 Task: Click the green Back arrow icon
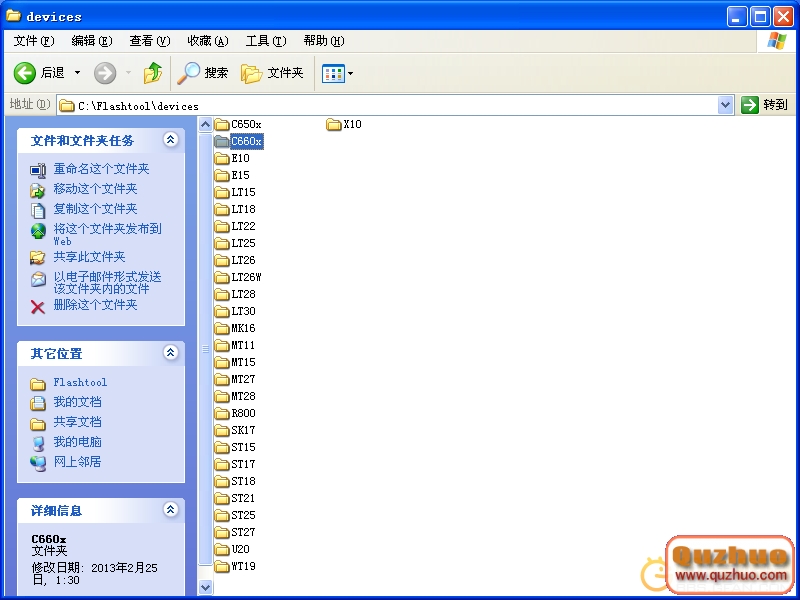24,73
